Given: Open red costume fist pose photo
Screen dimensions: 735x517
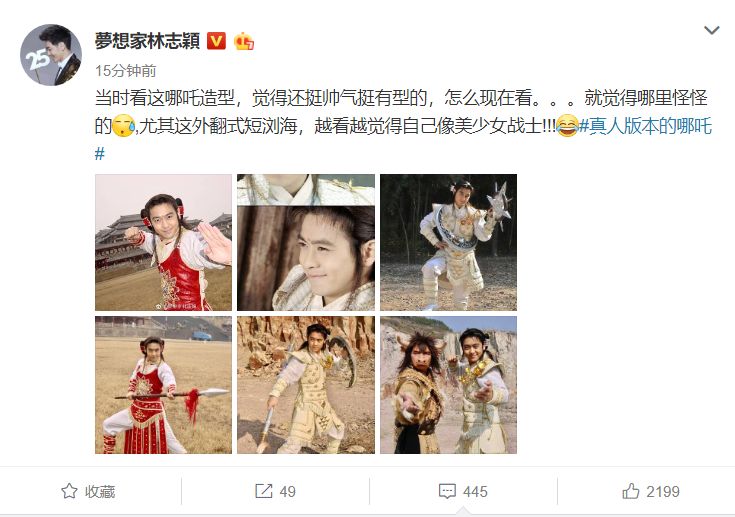Looking at the screenshot, I should [x=163, y=242].
